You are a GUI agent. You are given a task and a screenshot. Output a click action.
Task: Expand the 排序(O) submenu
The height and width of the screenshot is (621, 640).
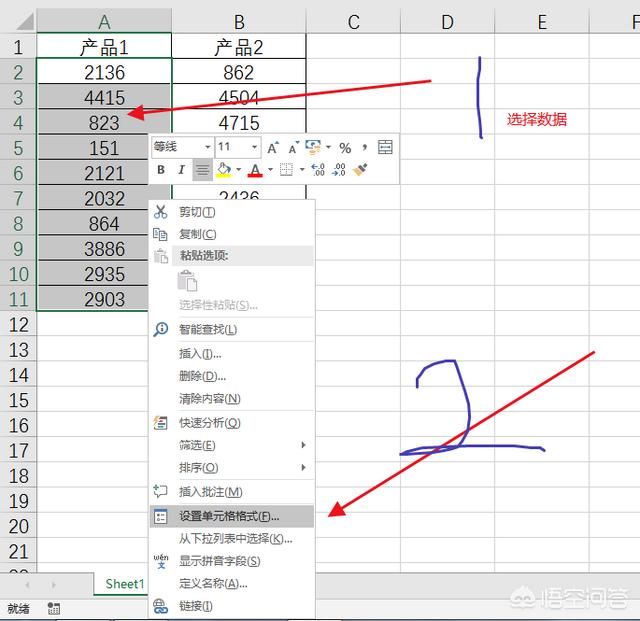point(303,467)
